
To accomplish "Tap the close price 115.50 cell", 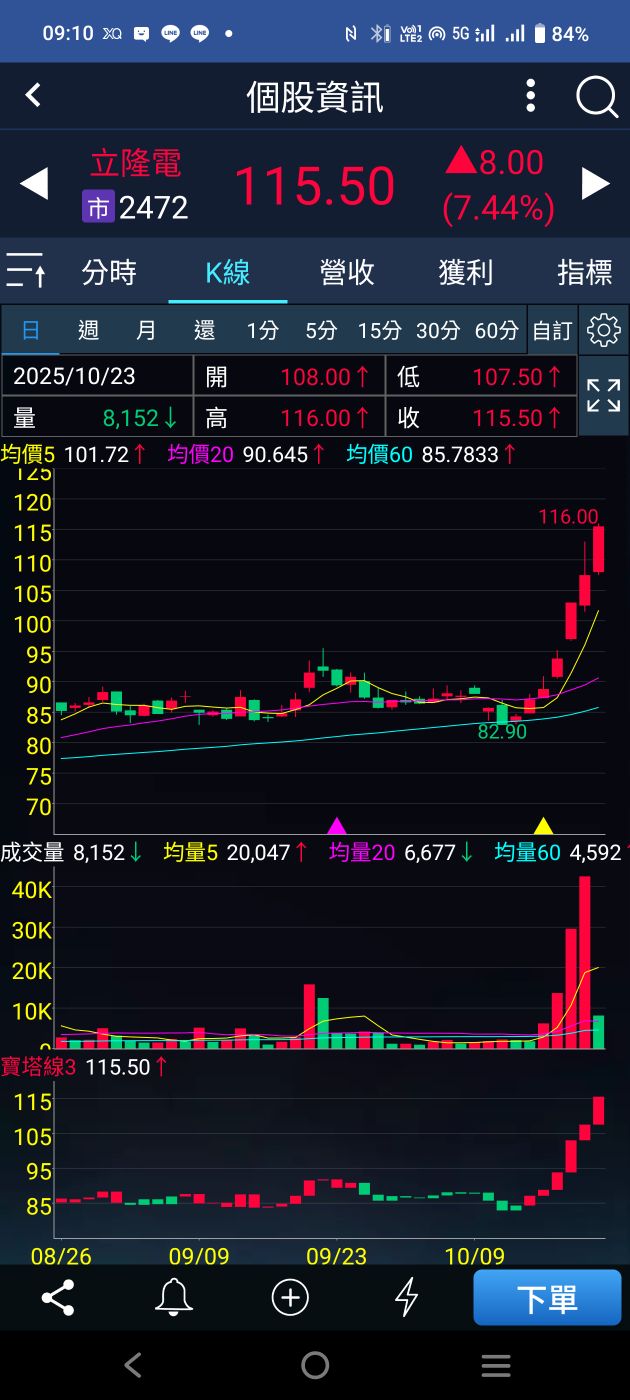I will click(481, 417).
